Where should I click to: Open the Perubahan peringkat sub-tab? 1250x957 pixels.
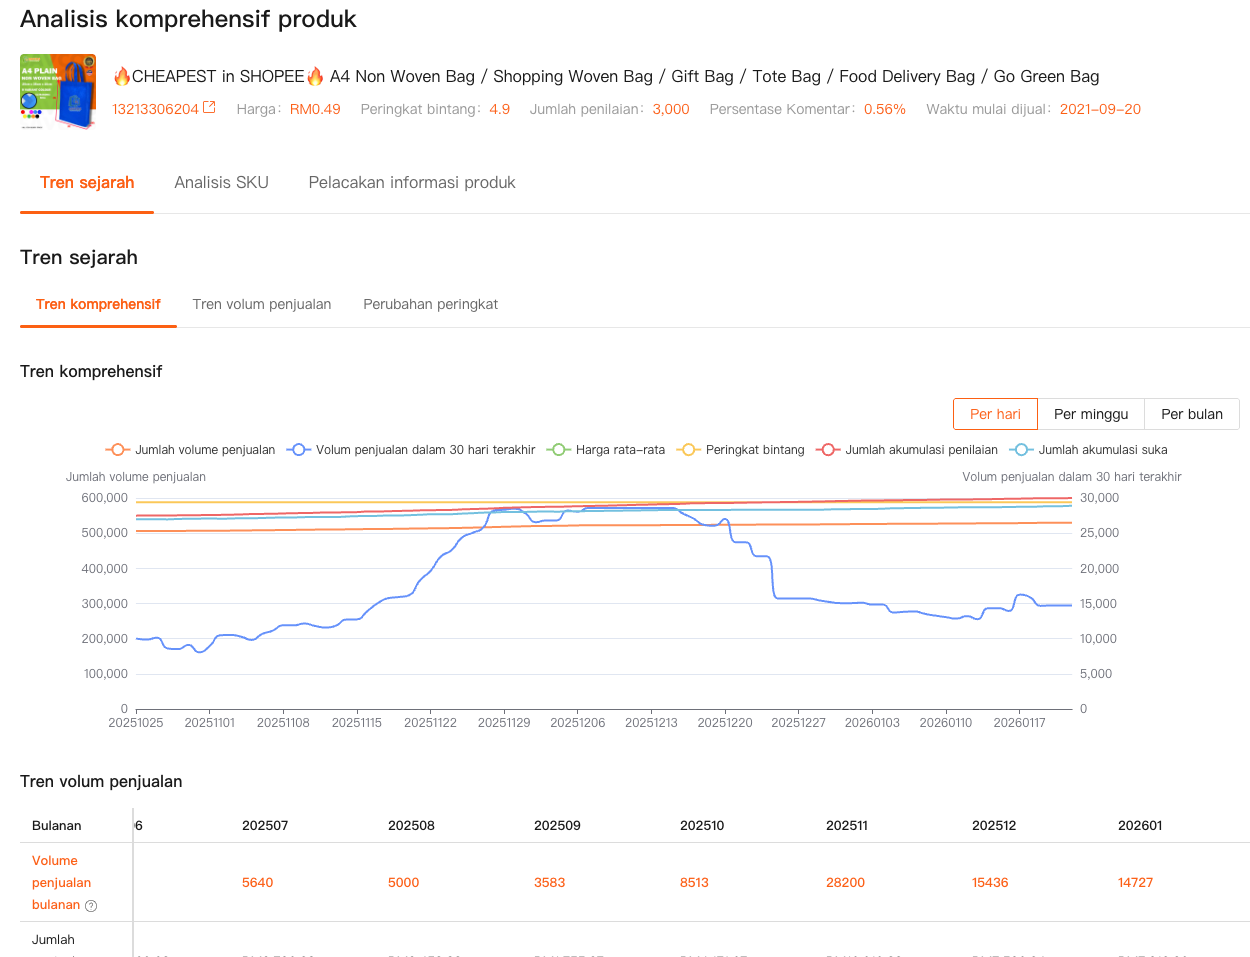(x=430, y=304)
